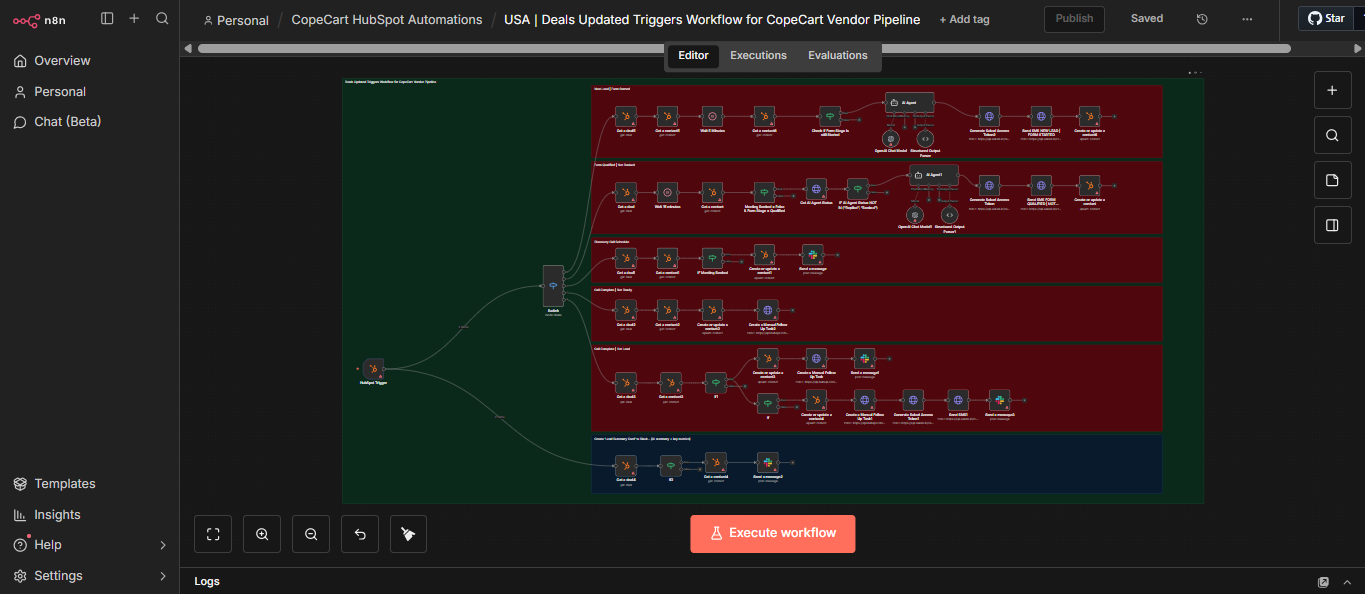The image size is (1365, 594).
Task: Select the AI Agent node in the top row
Action: point(910,102)
